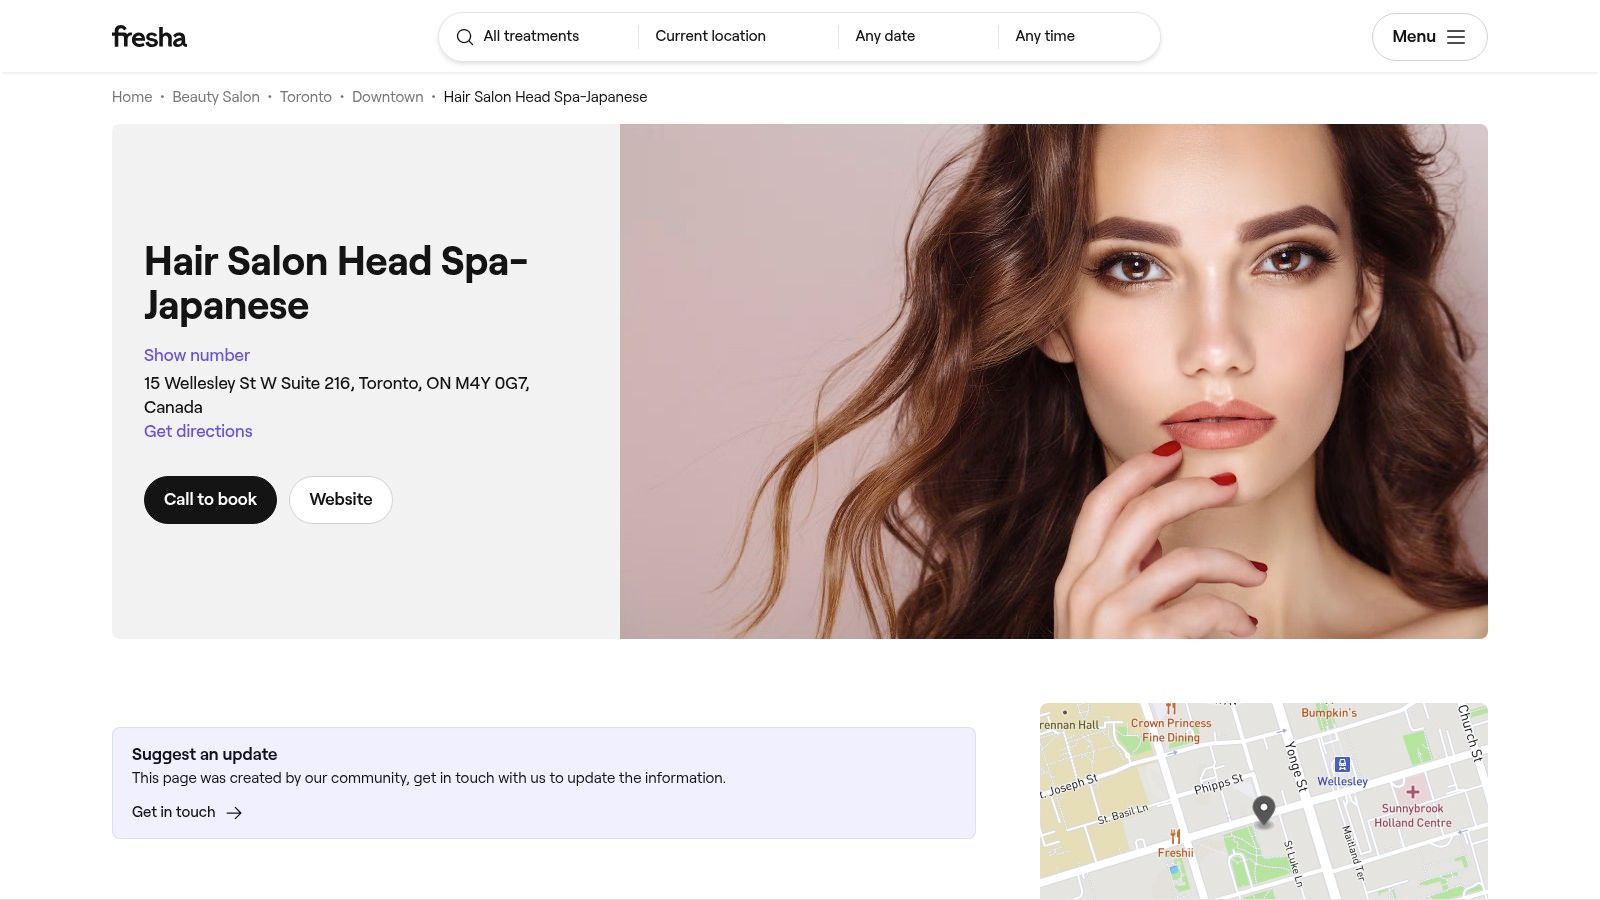Open the All treatments selector
Screen dimensions: 1600x900
[x=530, y=36]
